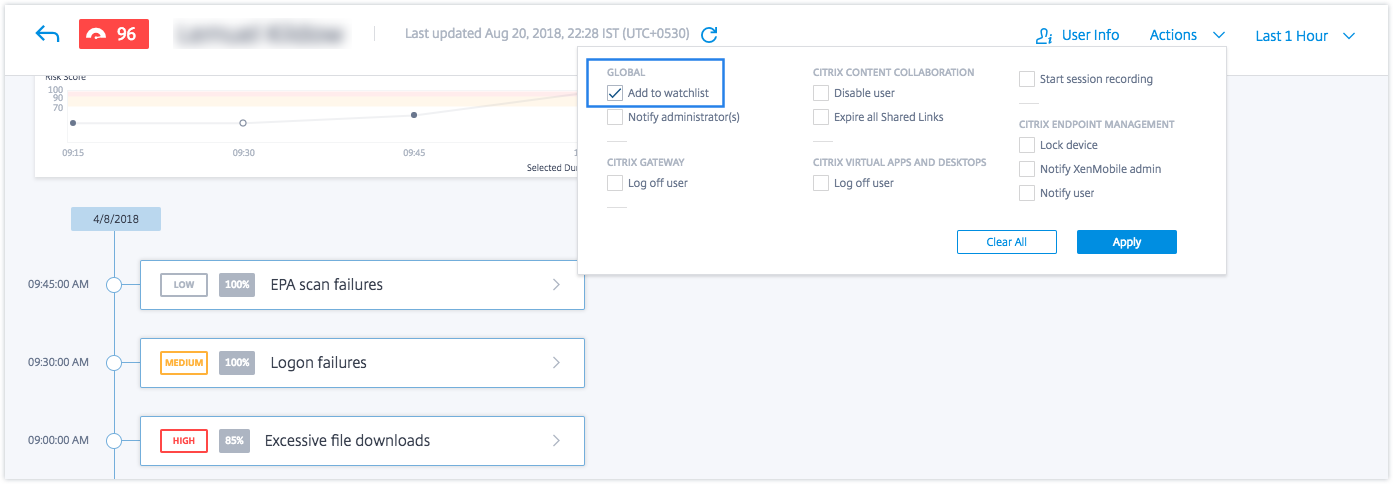The width and height of the screenshot is (1393, 484).
Task: Click the User Info person icon
Action: click(x=1045, y=36)
